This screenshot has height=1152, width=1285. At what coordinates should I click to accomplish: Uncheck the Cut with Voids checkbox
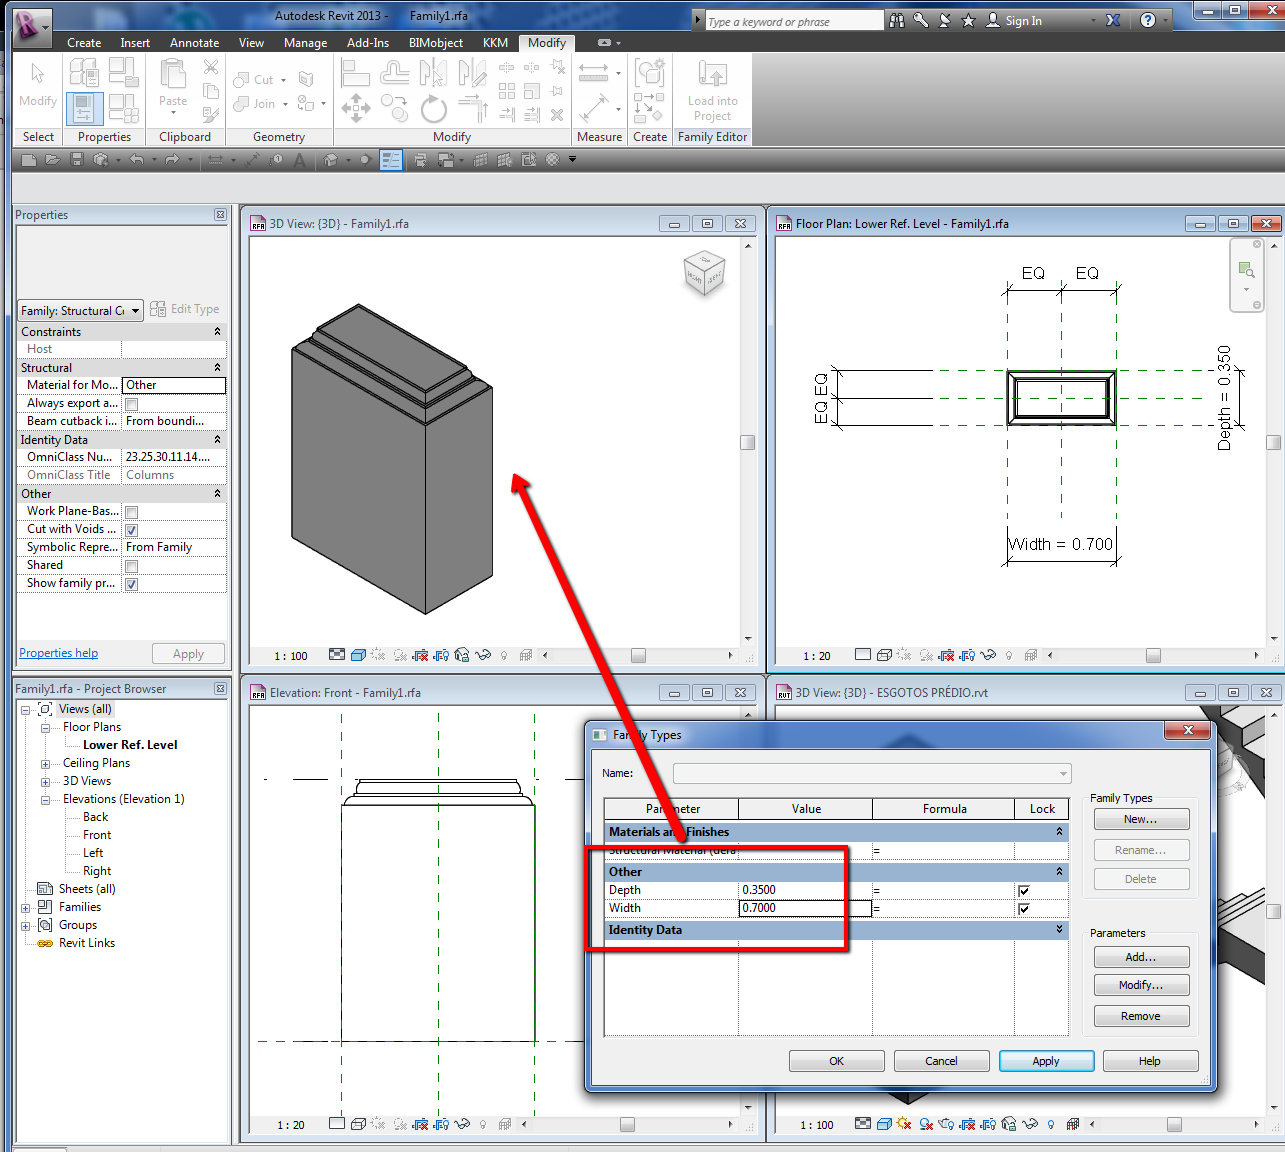tap(131, 530)
